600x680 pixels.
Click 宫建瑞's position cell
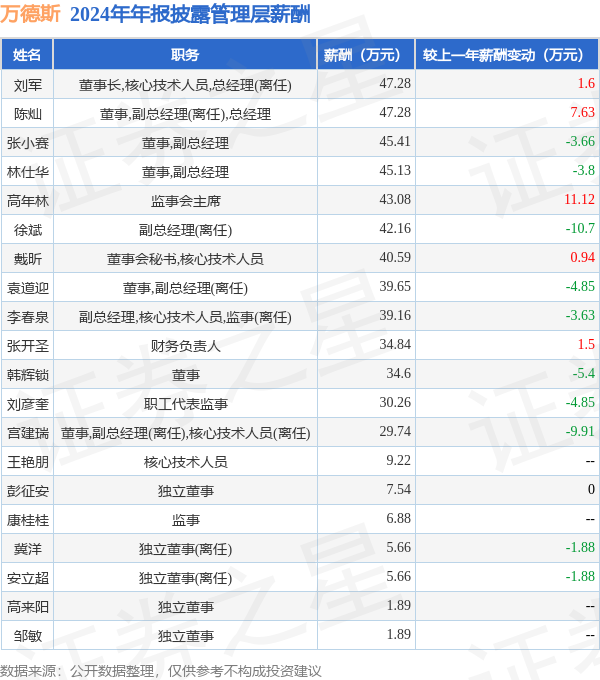[185, 433]
